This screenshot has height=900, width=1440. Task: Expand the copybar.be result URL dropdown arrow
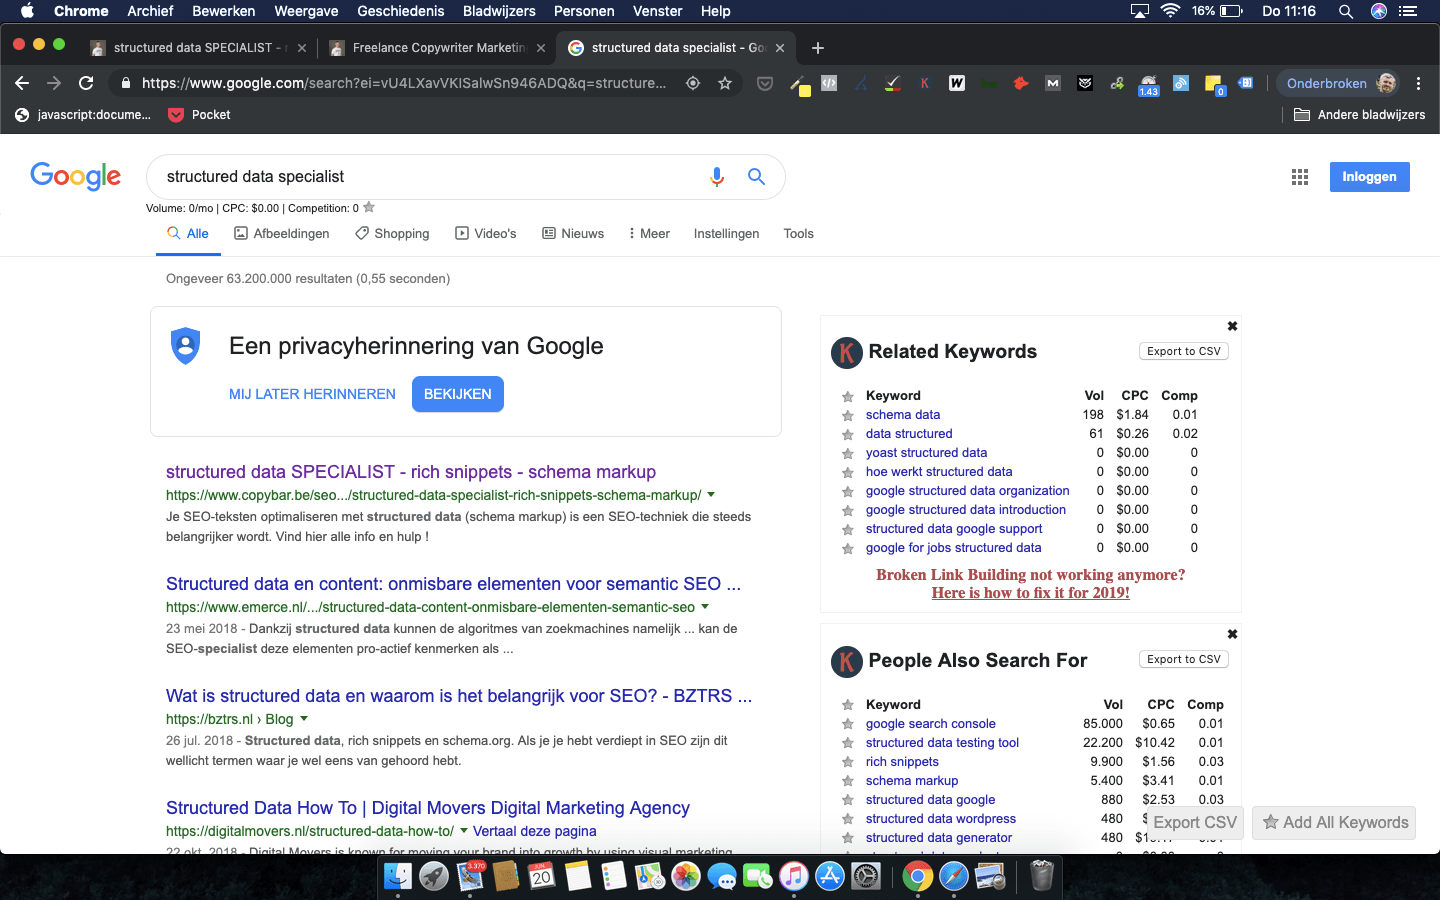[x=711, y=494]
